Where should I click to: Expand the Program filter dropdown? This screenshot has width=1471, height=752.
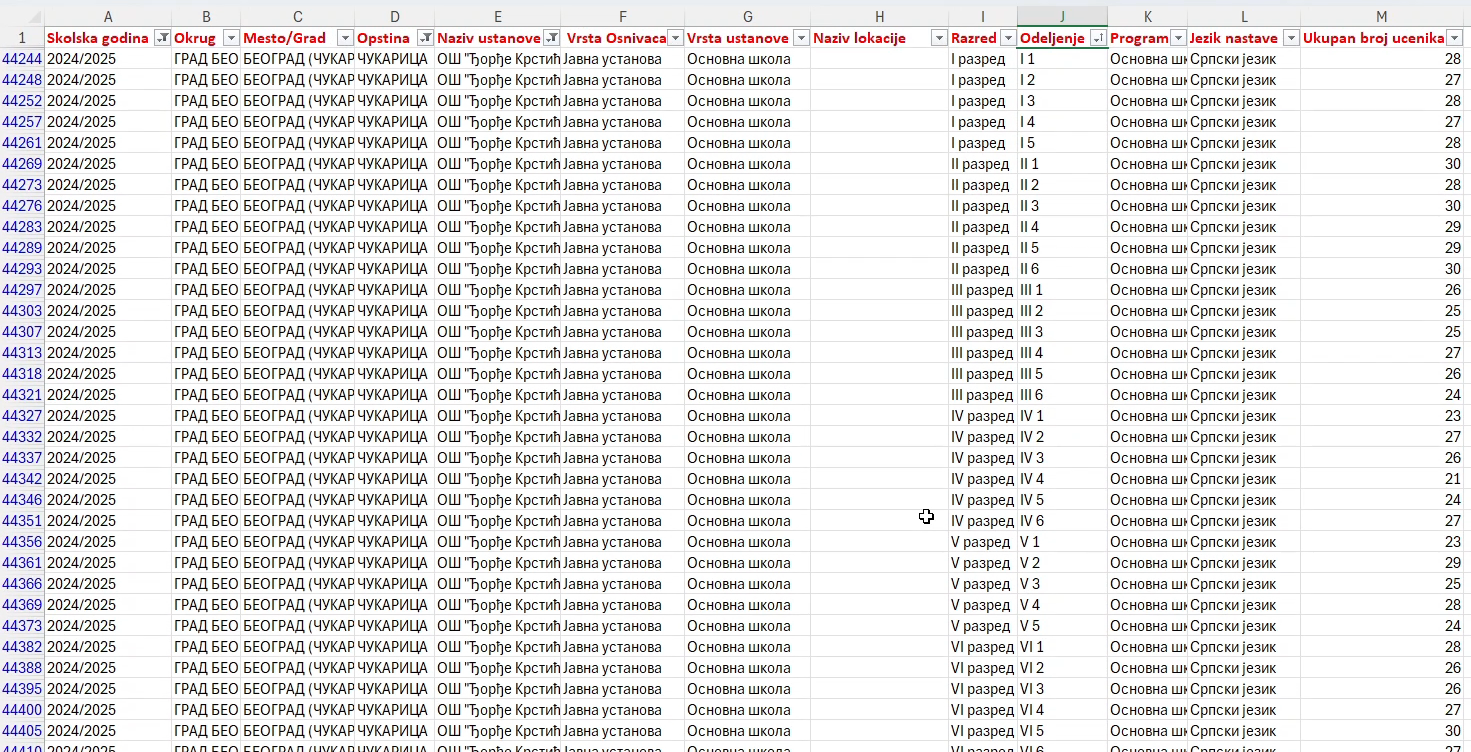click(x=1178, y=38)
